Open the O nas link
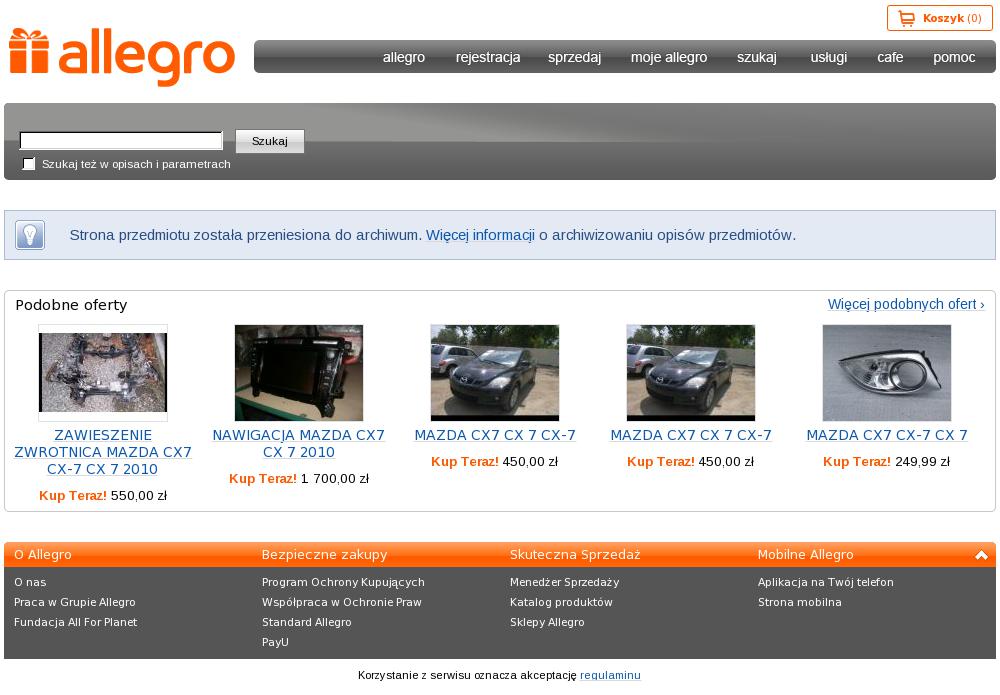The width and height of the screenshot is (1000, 695). 30,582
